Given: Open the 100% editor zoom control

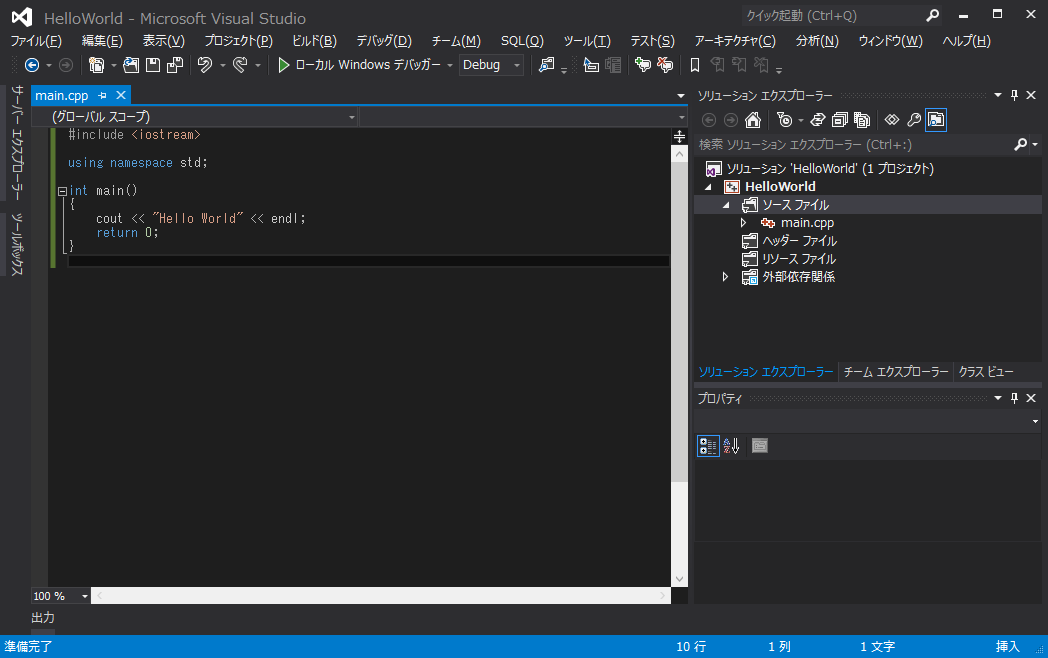Looking at the screenshot, I should pyautogui.click(x=58, y=595).
